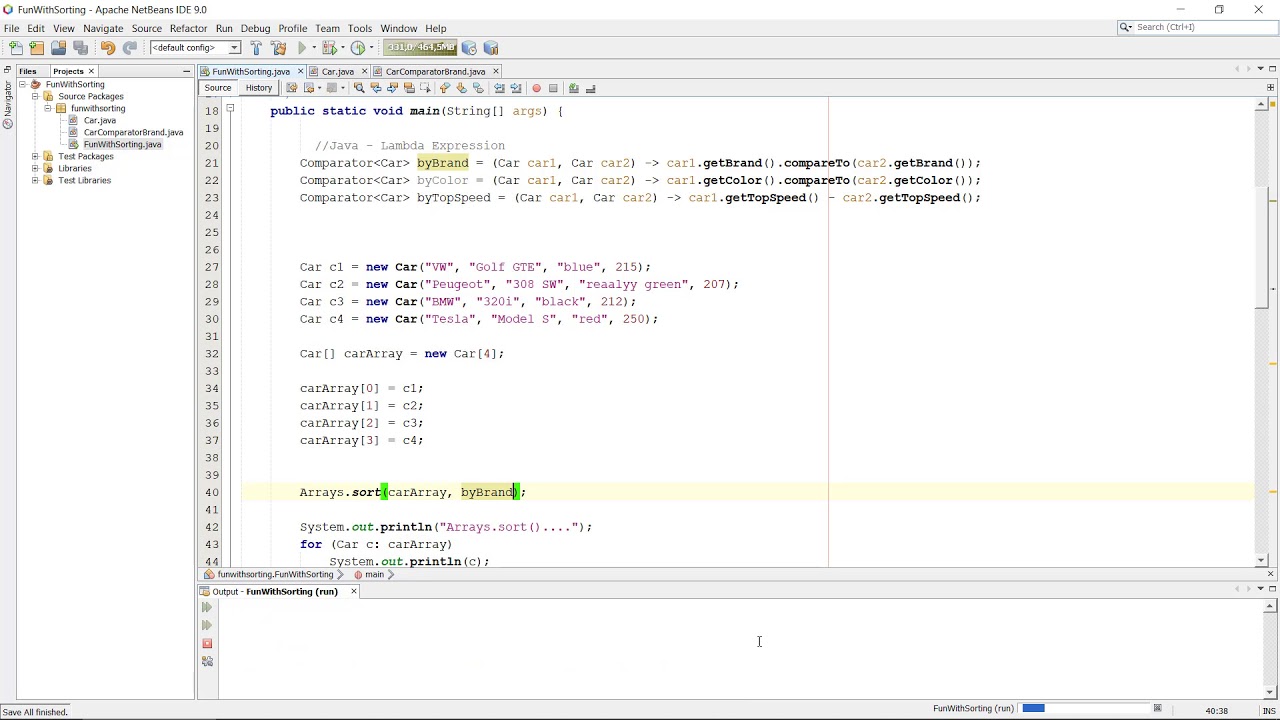Click the Search (Ctrl+I) field
1280x720 pixels.
pos(1195,27)
